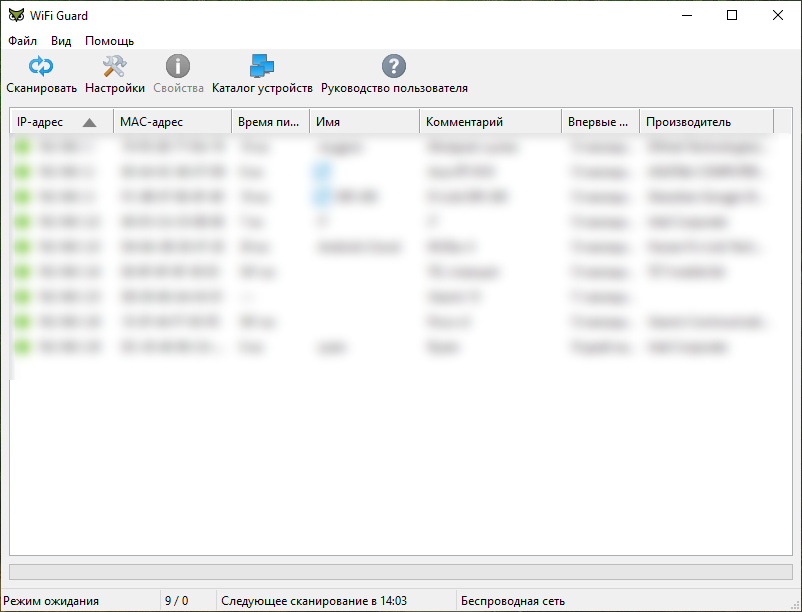Click the green status icon in last row
Screen dimensions: 802x612
[22, 347]
